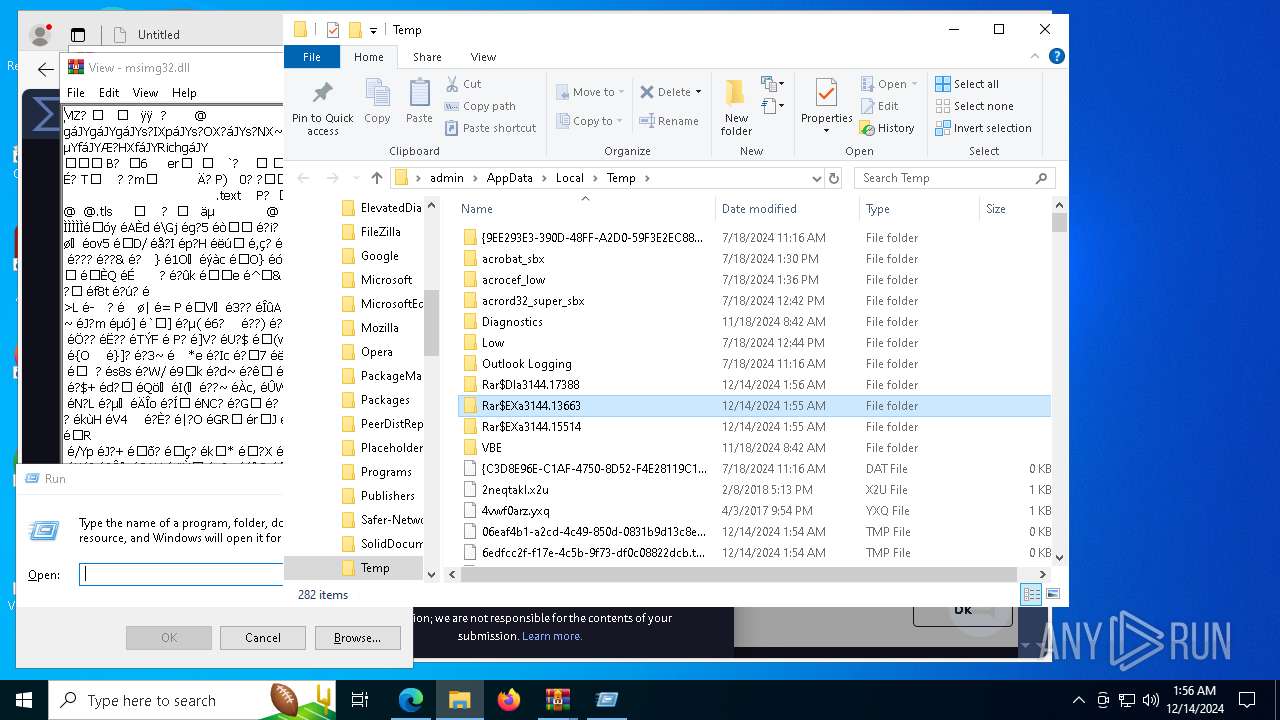Select the Home ribbon tab
The image size is (1280, 720).
point(369,57)
